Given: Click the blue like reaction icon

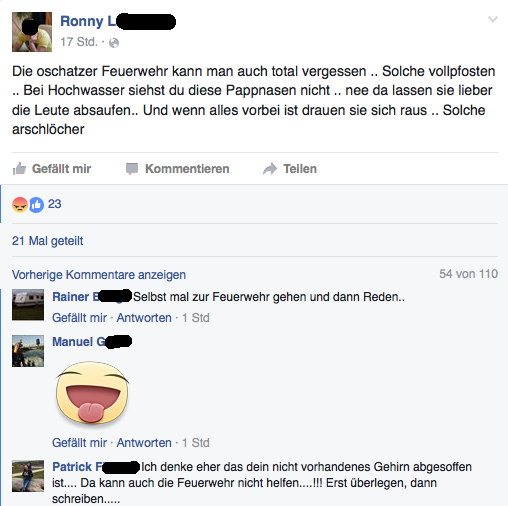Looking at the screenshot, I should 36,205.
